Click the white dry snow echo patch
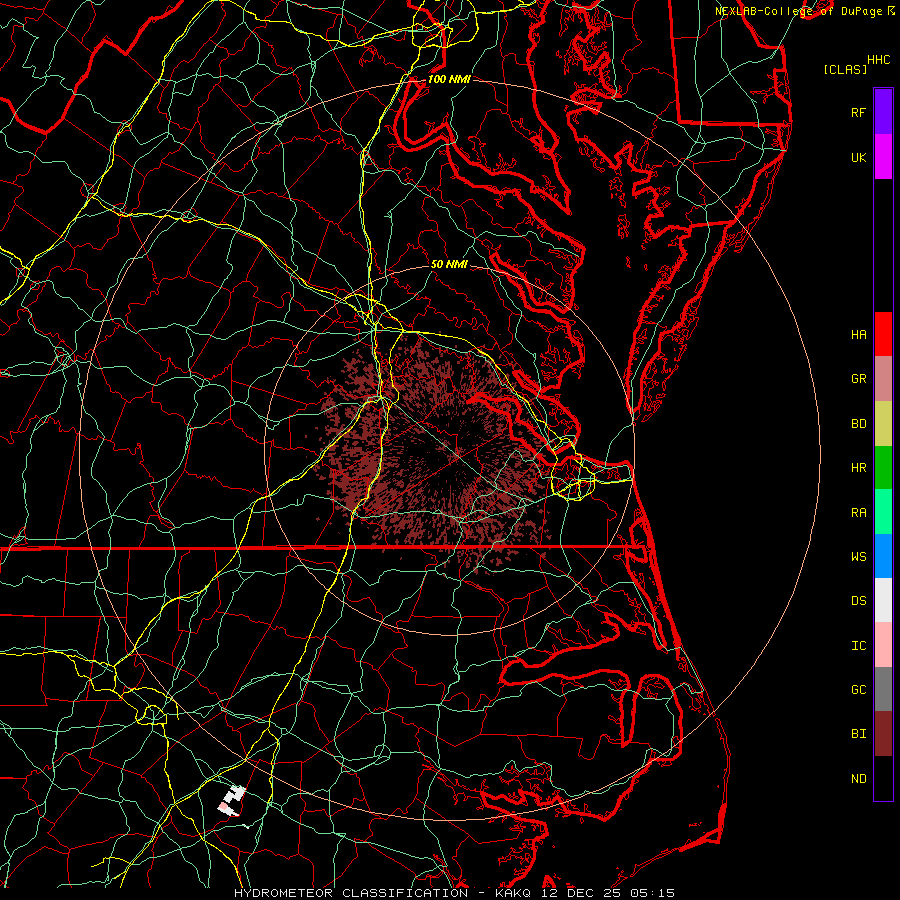This screenshot has width=900, height=900. 232,801
